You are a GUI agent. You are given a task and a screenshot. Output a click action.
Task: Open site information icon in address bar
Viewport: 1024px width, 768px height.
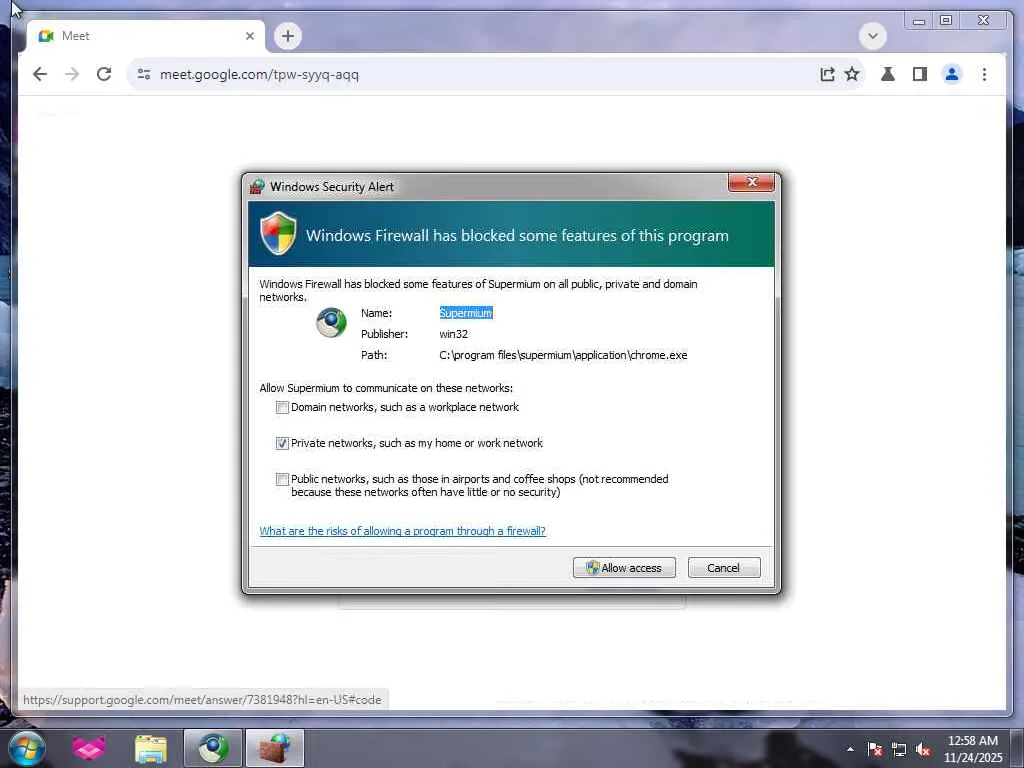(x=144, y=74)
